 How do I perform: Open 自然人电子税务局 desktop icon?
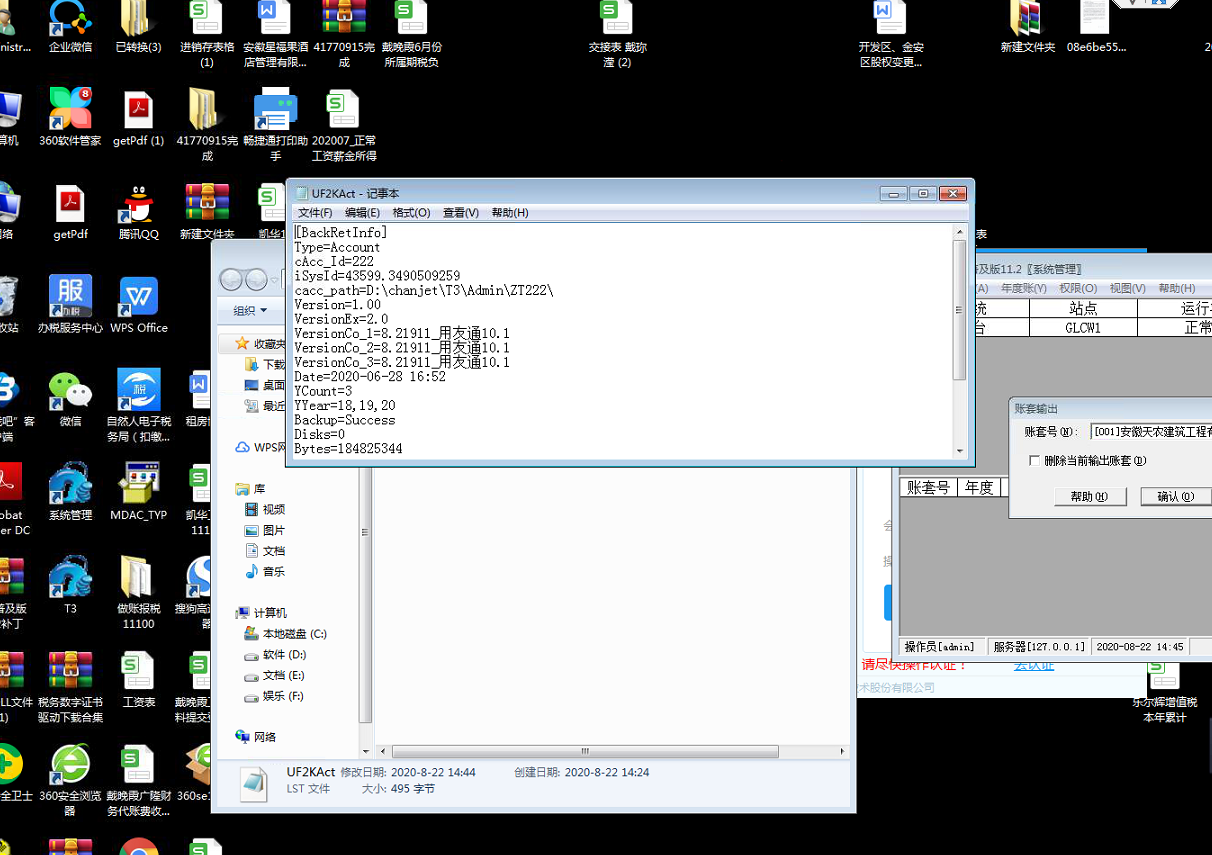138,405
